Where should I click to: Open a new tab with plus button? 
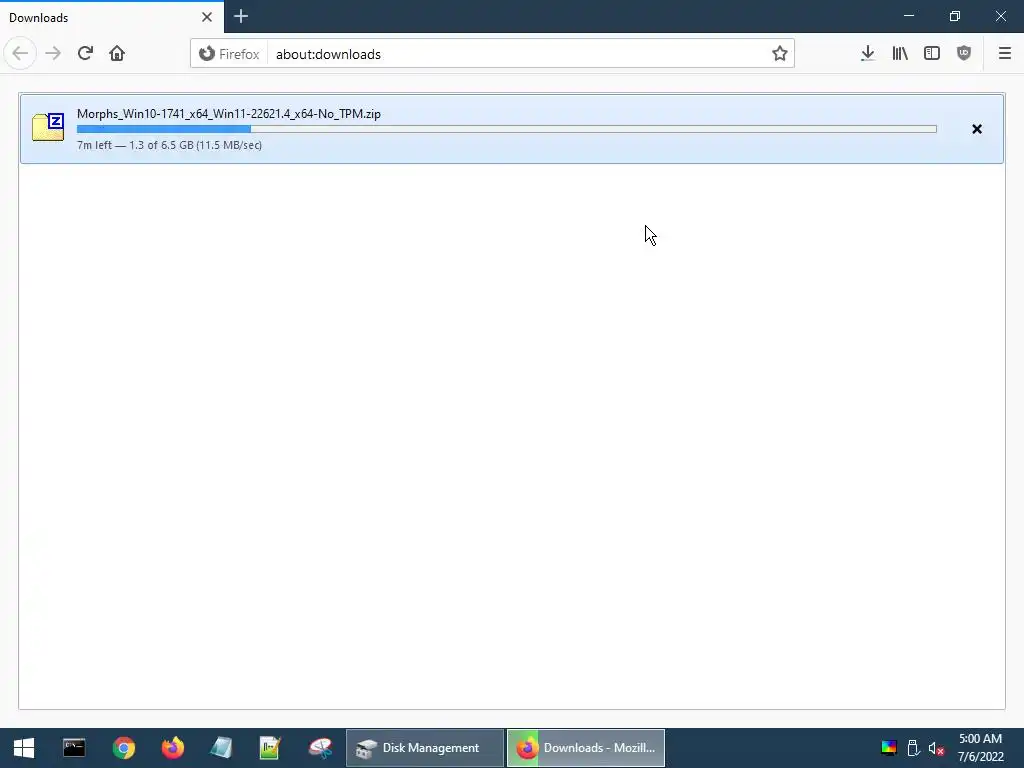click(x=240, y=17)
